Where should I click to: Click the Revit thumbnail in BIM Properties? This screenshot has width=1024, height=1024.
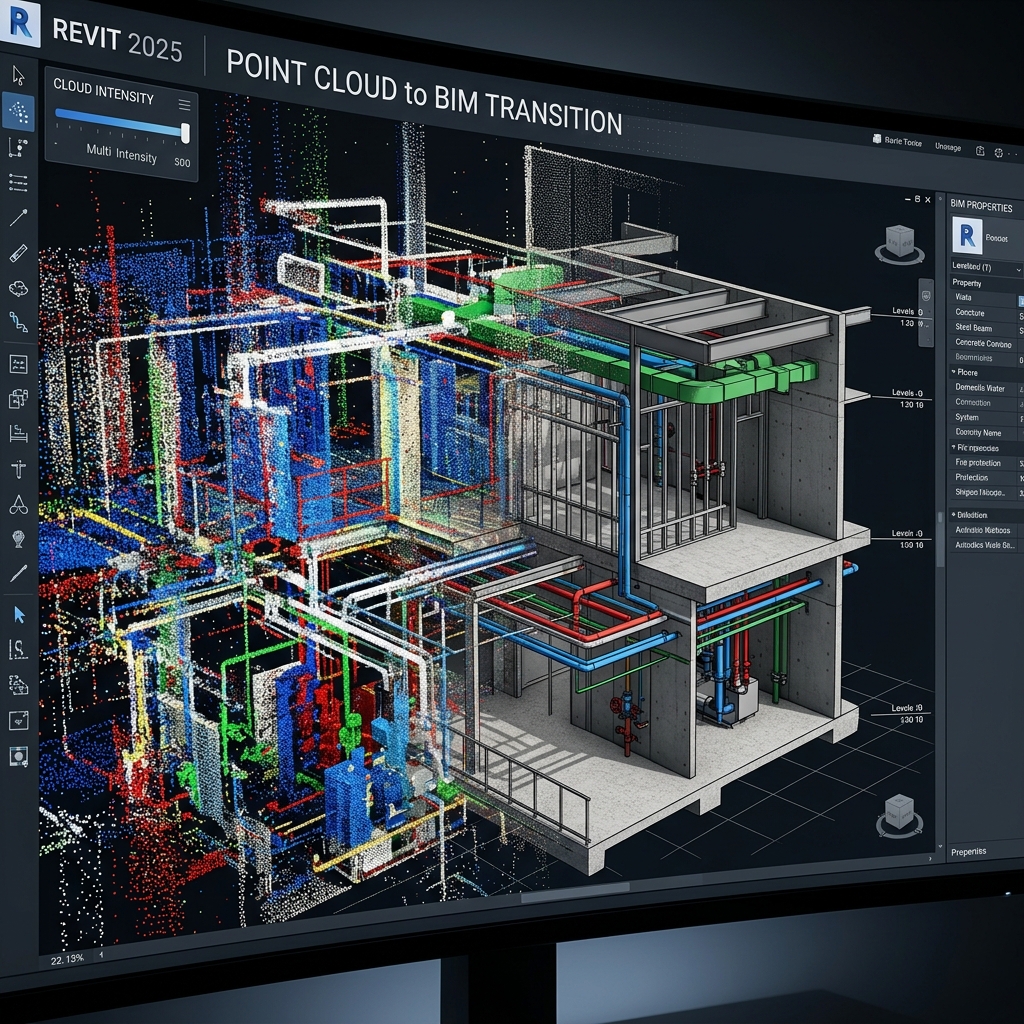[967, 235]
